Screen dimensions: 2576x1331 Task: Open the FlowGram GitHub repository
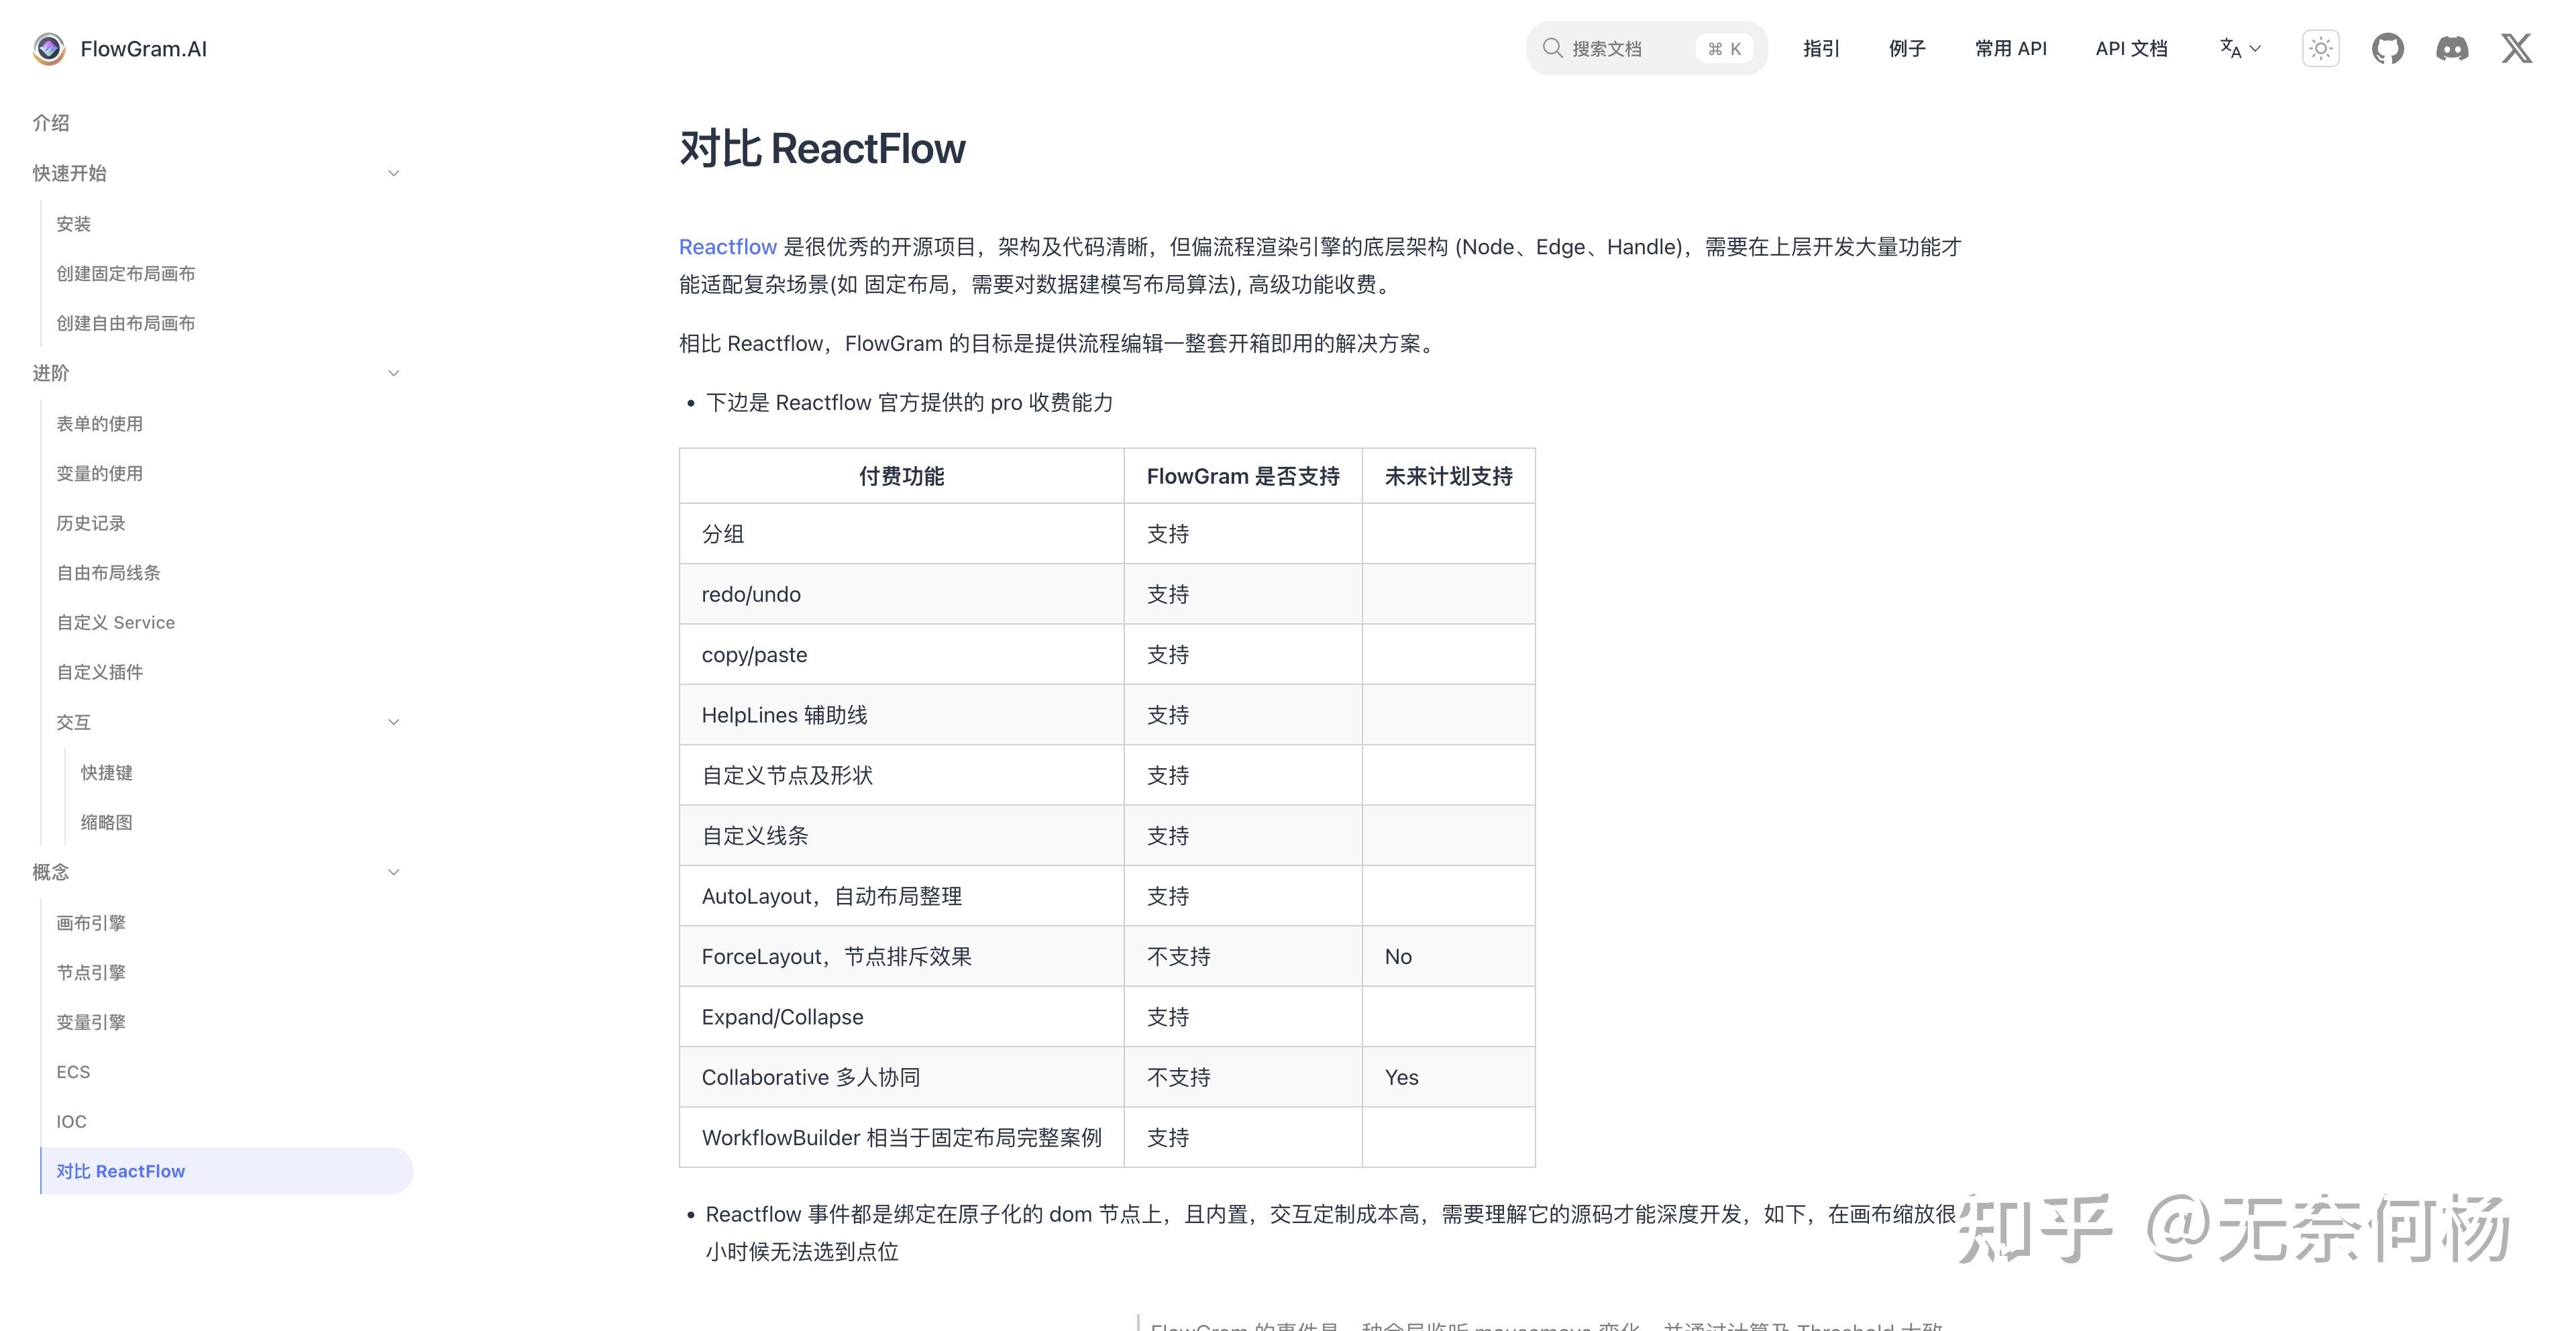(x=2388, y=48)
